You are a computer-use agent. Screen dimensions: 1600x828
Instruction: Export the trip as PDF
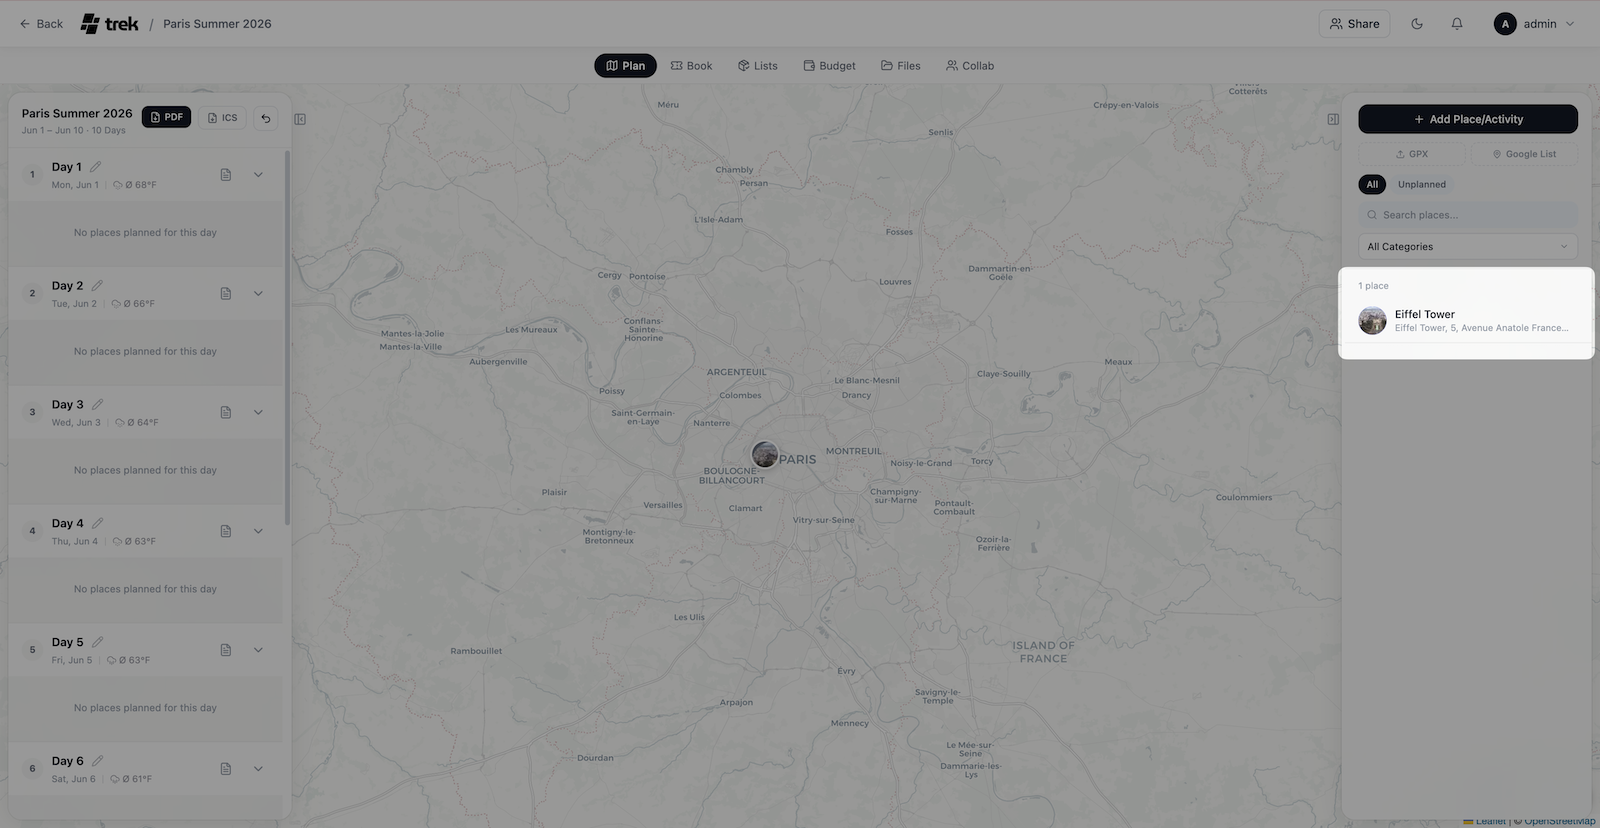click(166, 118)
